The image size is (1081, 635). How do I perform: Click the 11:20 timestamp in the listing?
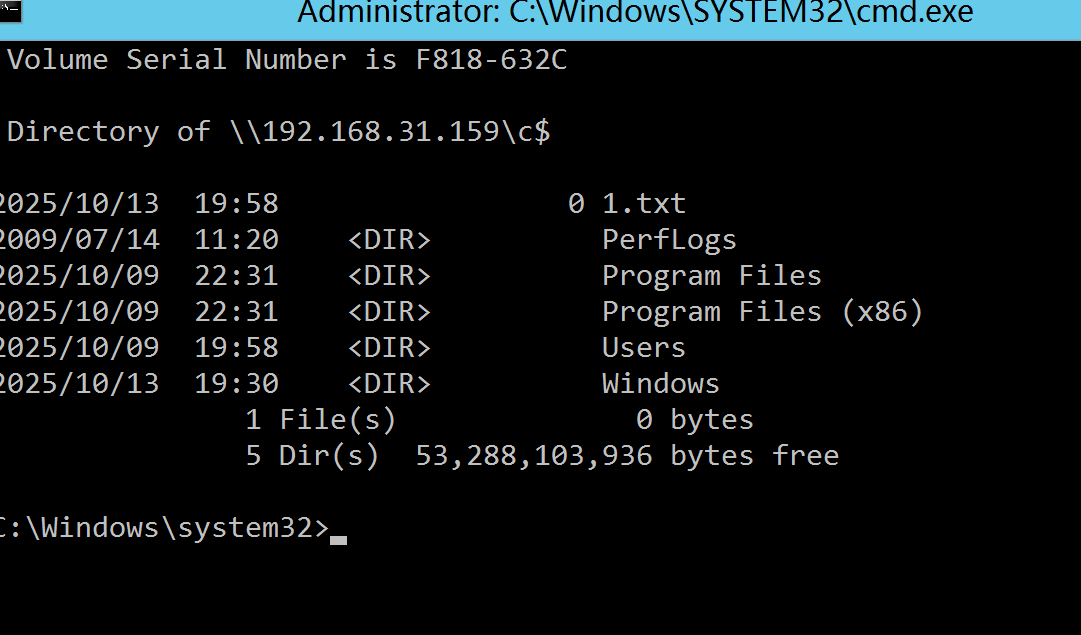[236, 240]
